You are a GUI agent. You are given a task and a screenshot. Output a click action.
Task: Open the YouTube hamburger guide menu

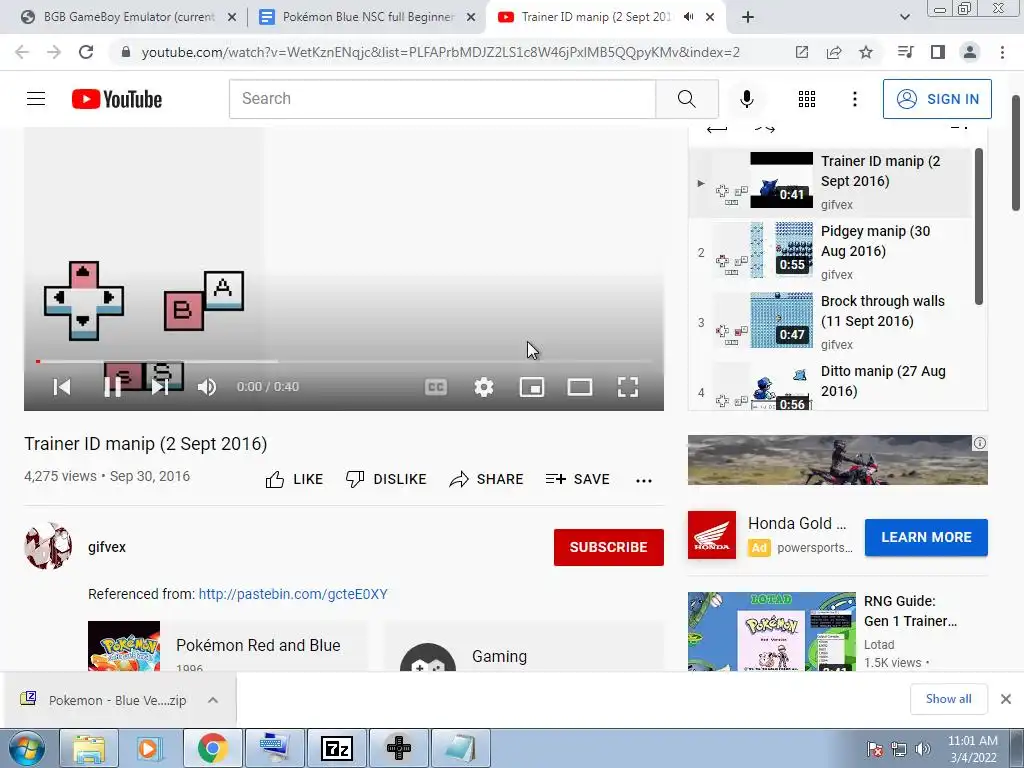tap(36, 99)
